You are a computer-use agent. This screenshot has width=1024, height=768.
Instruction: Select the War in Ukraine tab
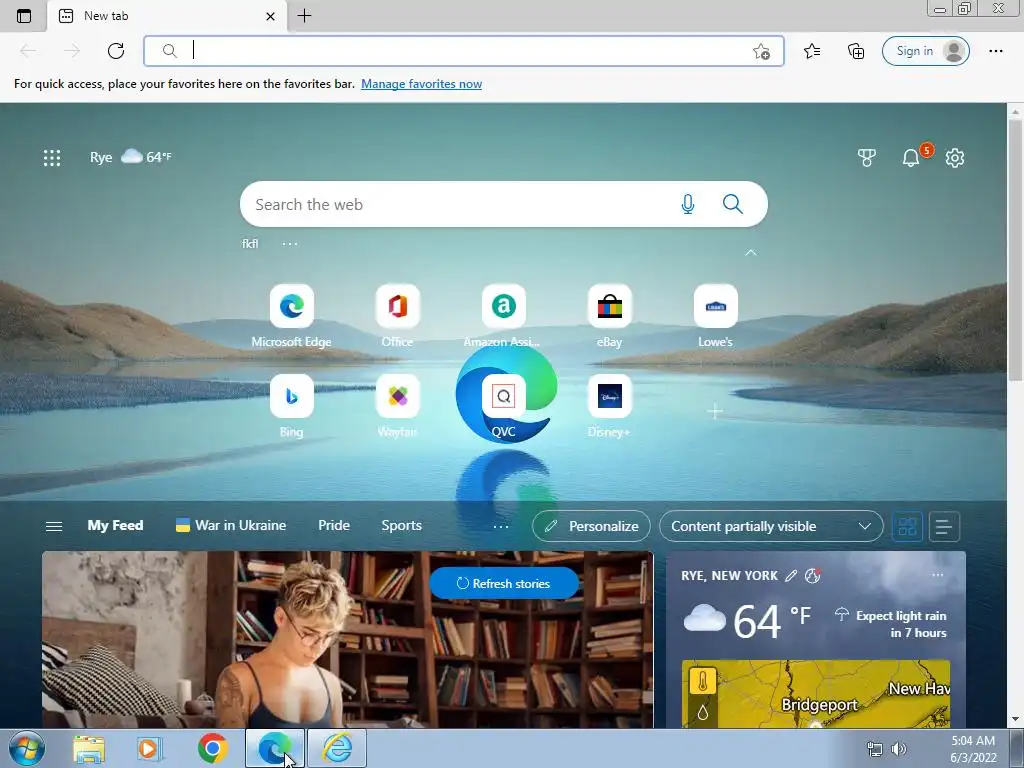231,526
